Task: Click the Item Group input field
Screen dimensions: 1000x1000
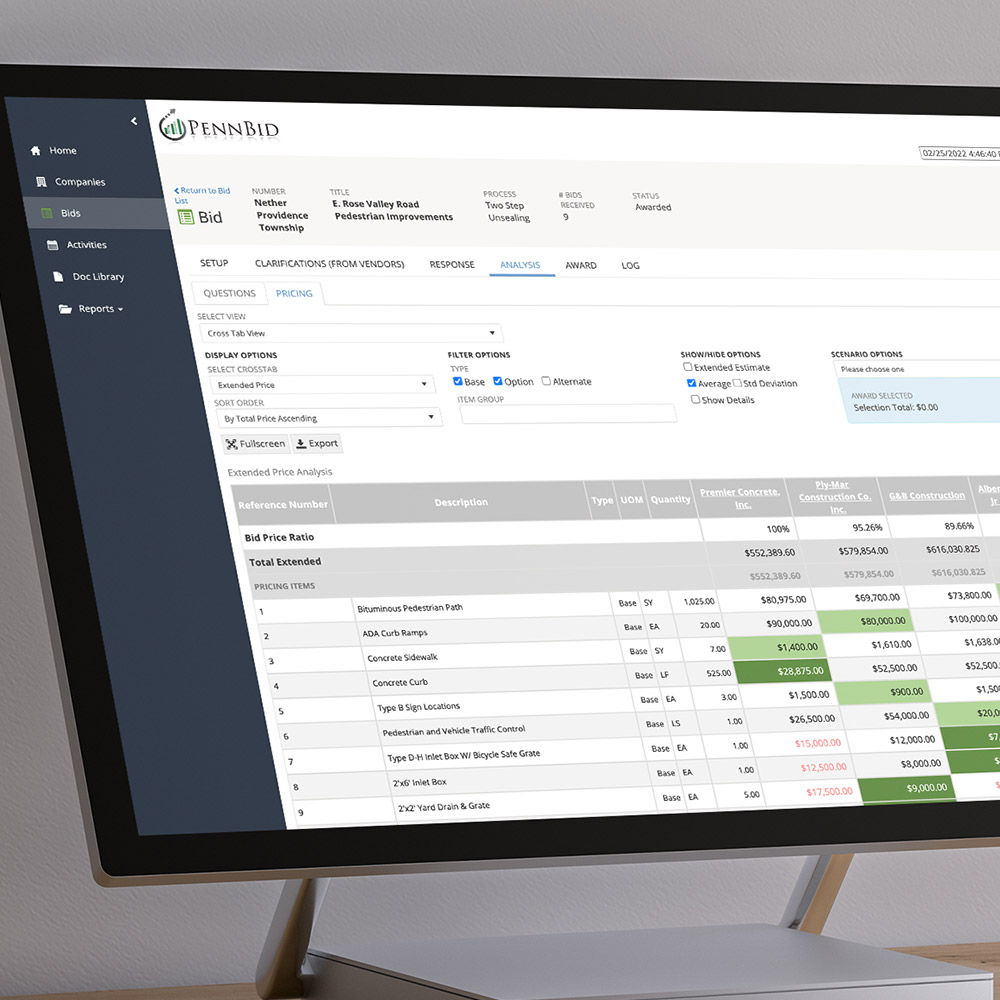Action: tap(568, 414)
